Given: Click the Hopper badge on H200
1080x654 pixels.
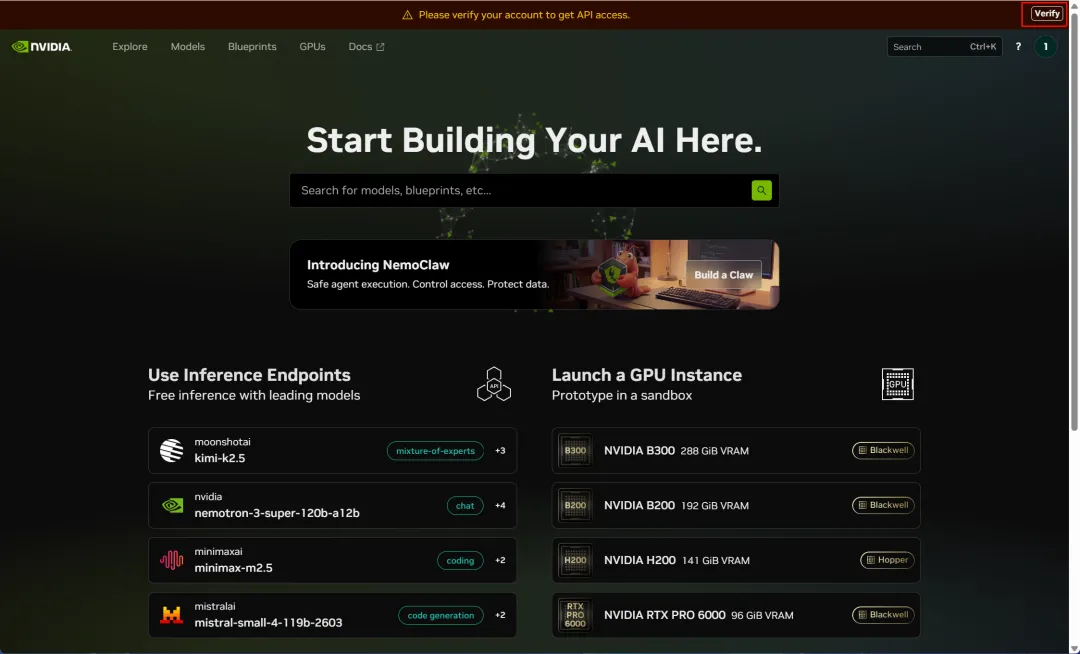Looking at the screenshot, I should [887, 560].
